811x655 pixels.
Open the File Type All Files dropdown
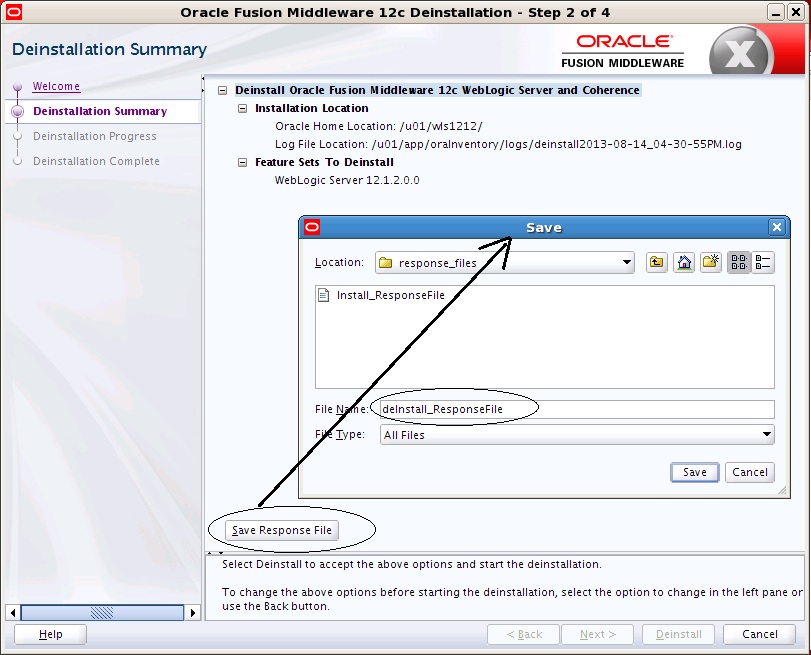click(577, 435)
